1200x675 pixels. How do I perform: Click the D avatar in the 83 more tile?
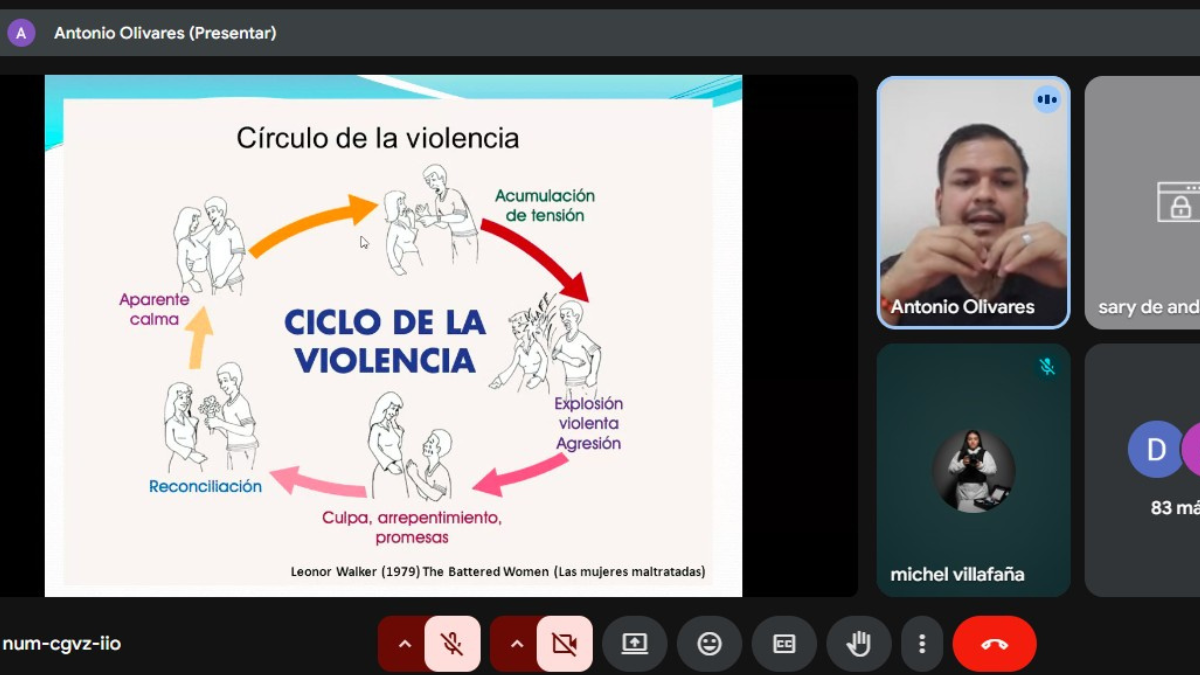[x=1154, y=449]
